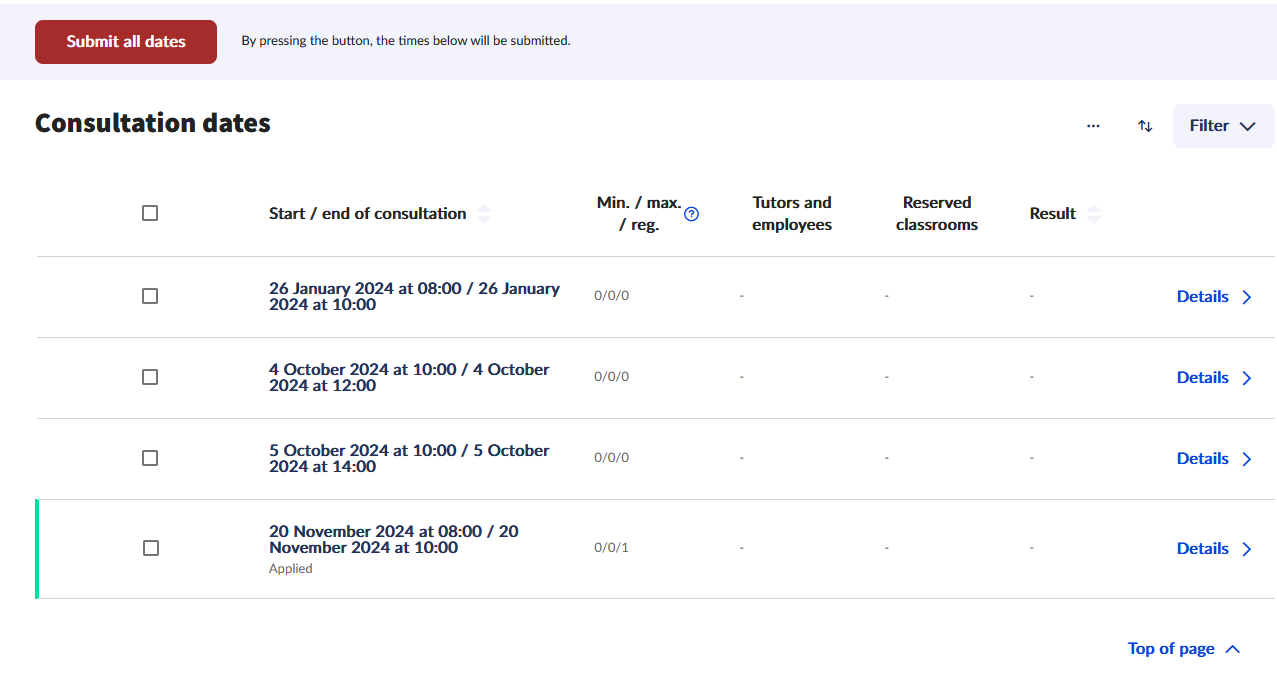
Task: Click the three-dots more options icon
Action: (x=1093, y=126)
